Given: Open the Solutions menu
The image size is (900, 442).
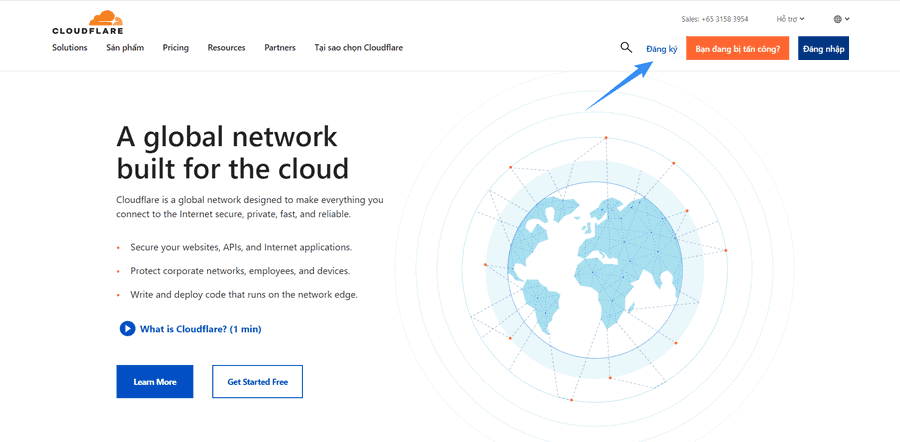Looking at the screenshot, I should (69, 48).
